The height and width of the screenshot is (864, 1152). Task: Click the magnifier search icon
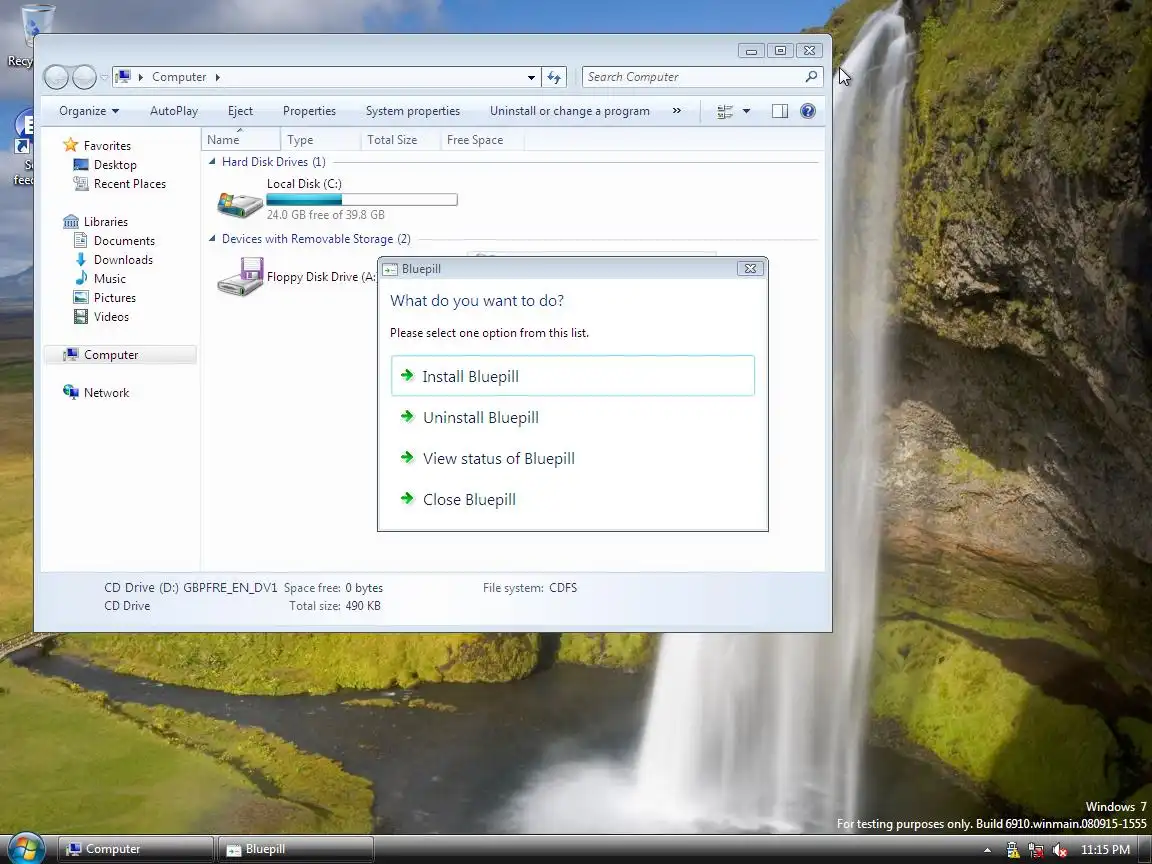811,76
